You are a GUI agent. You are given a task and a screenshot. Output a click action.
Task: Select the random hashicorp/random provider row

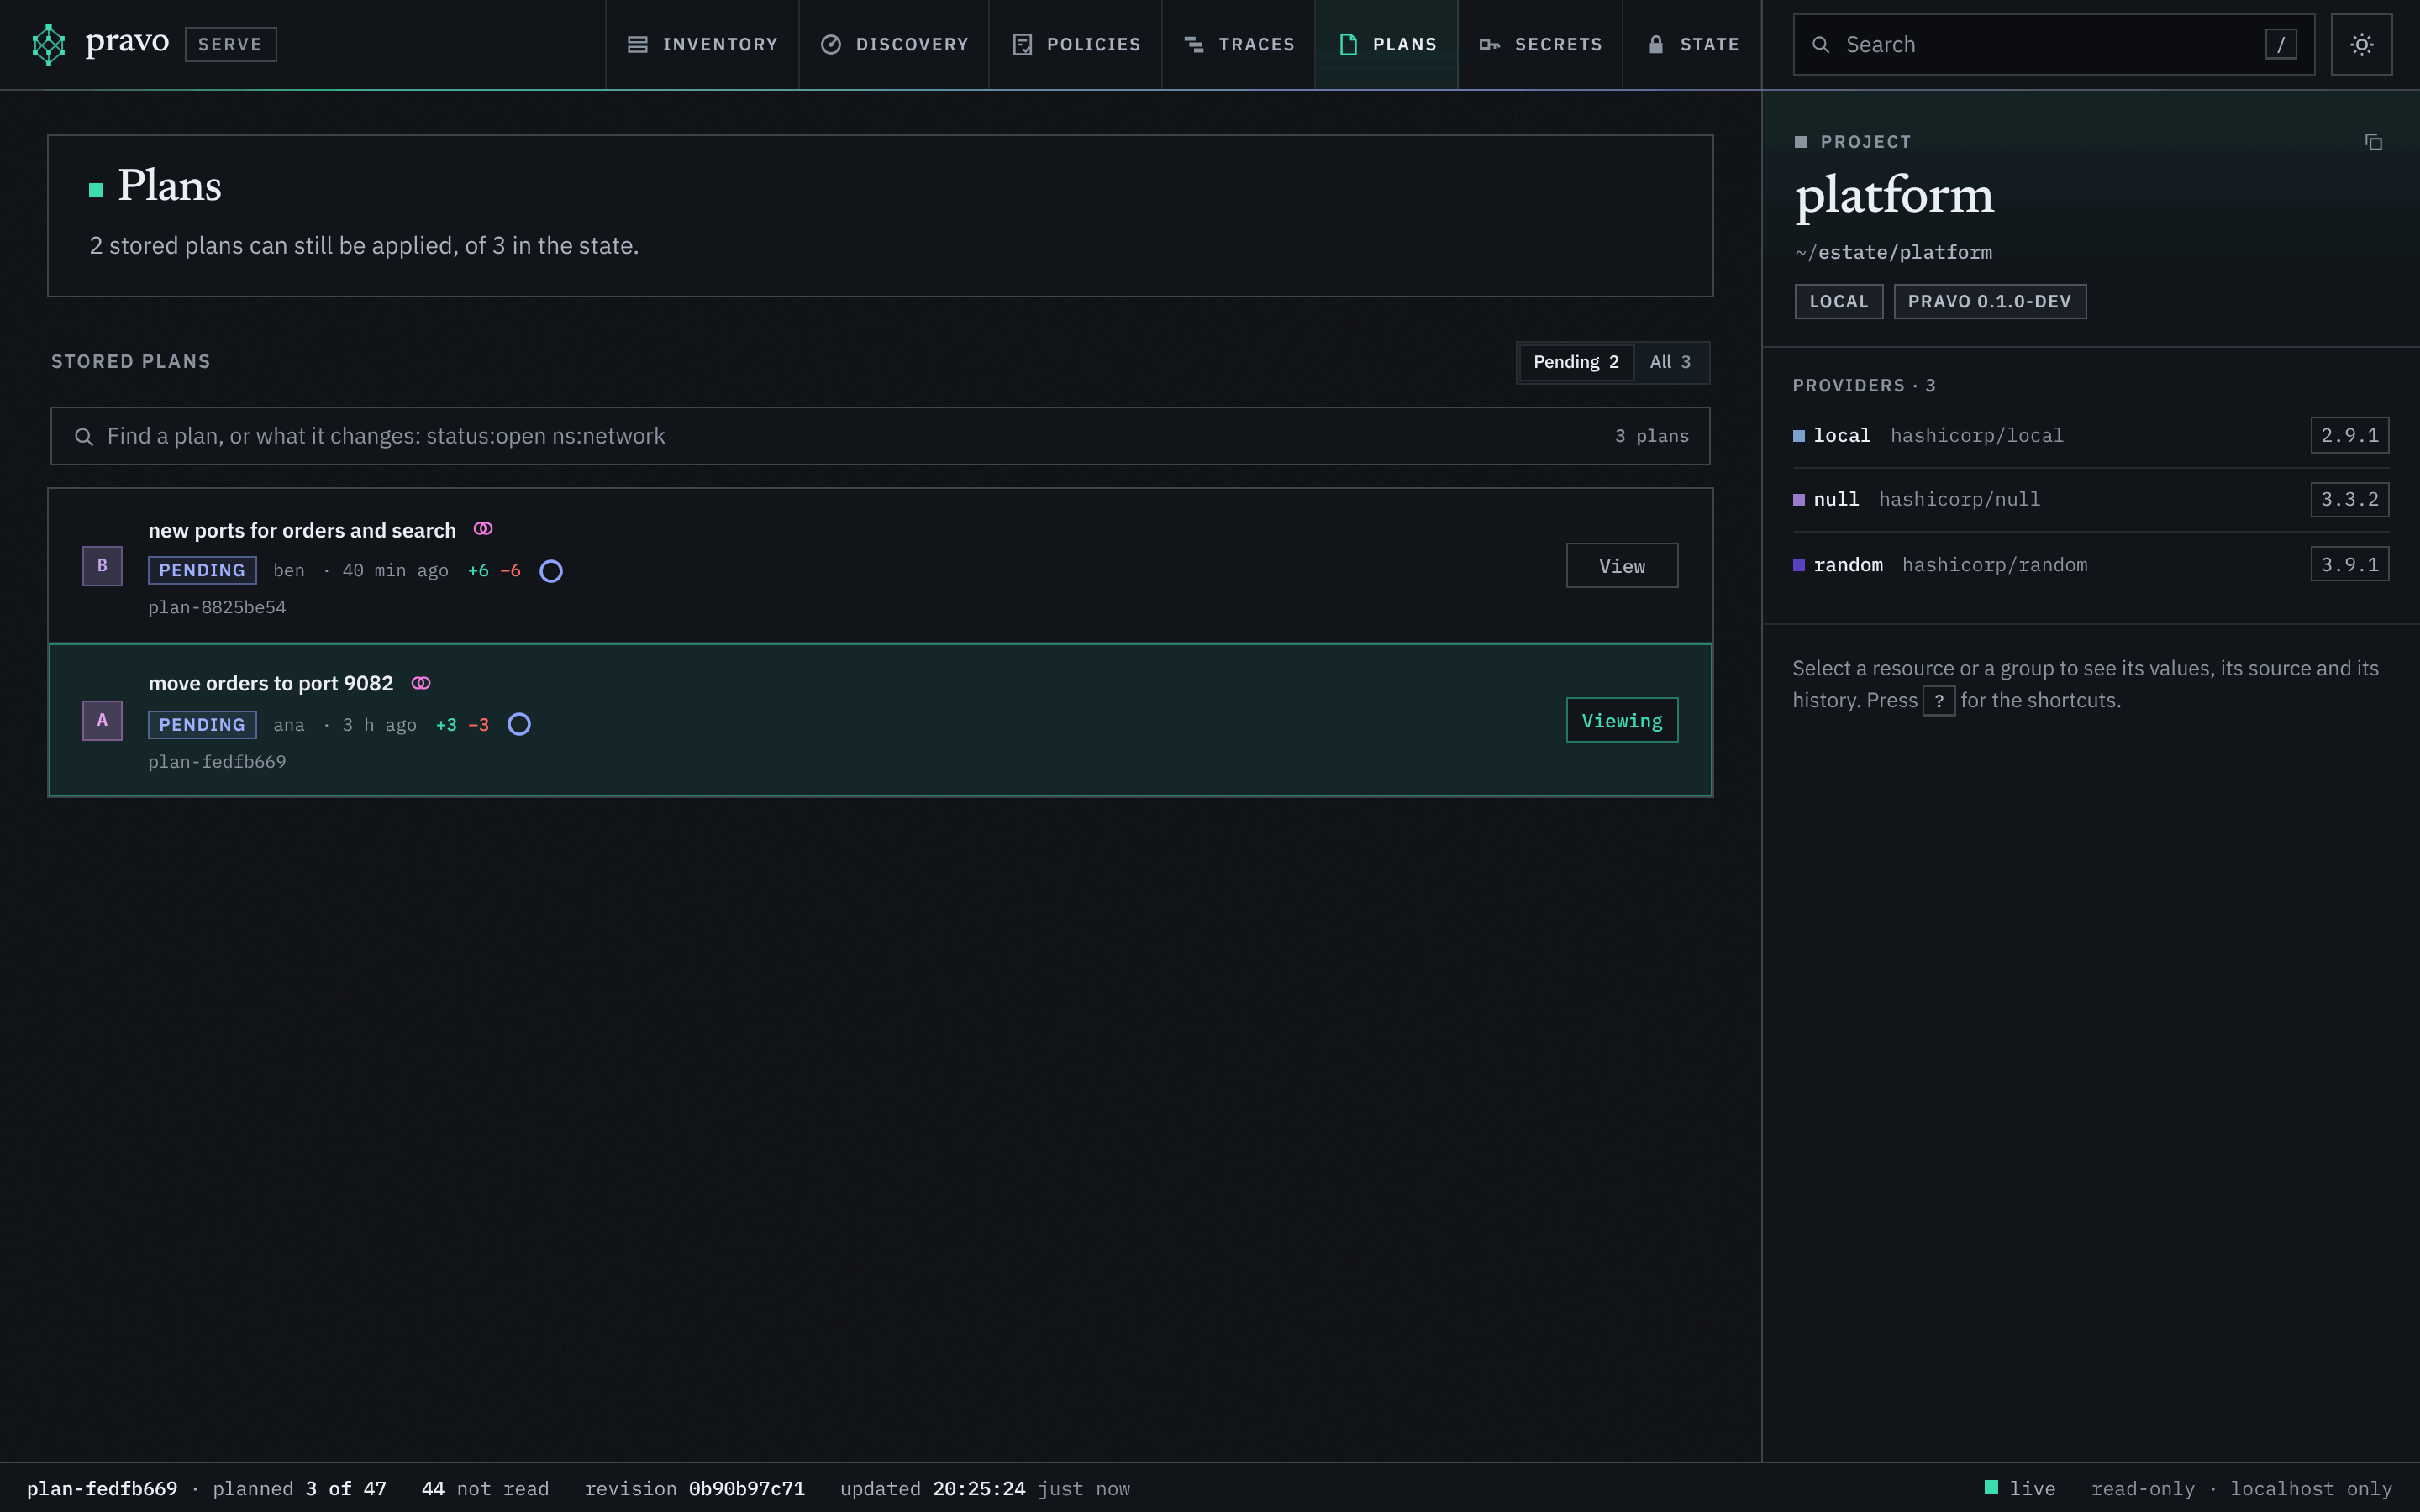[2090, 564]
